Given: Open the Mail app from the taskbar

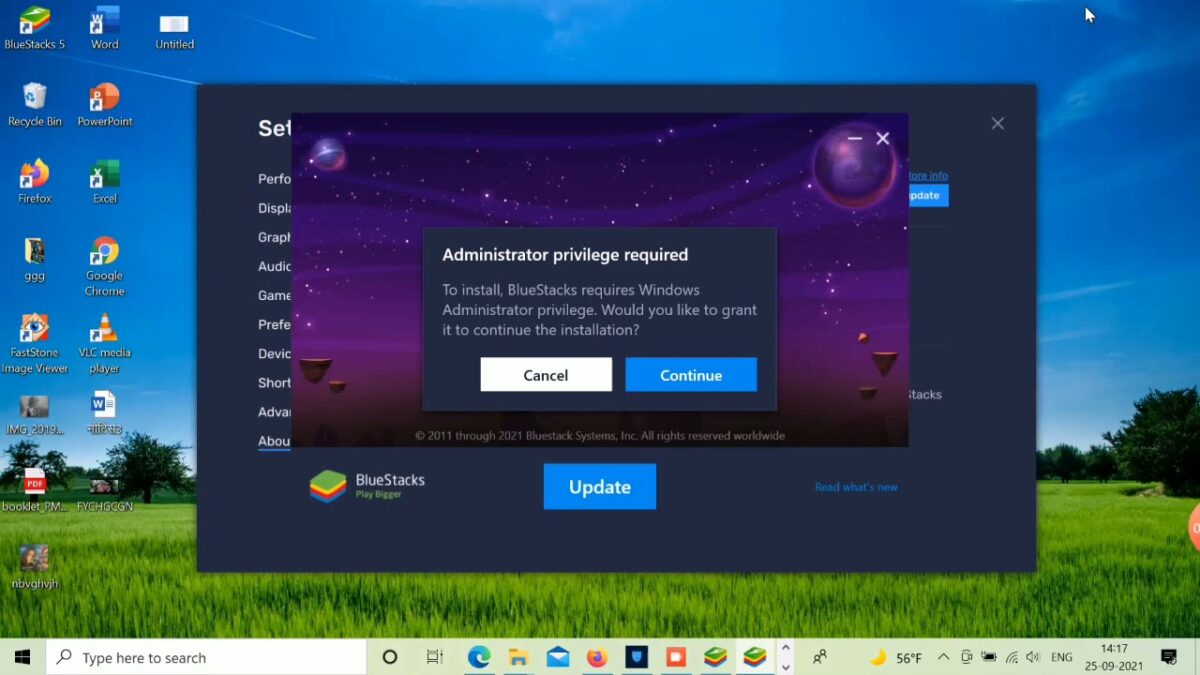Looking at the screenshot, I should pyautogui.click(x=558, y=657).
